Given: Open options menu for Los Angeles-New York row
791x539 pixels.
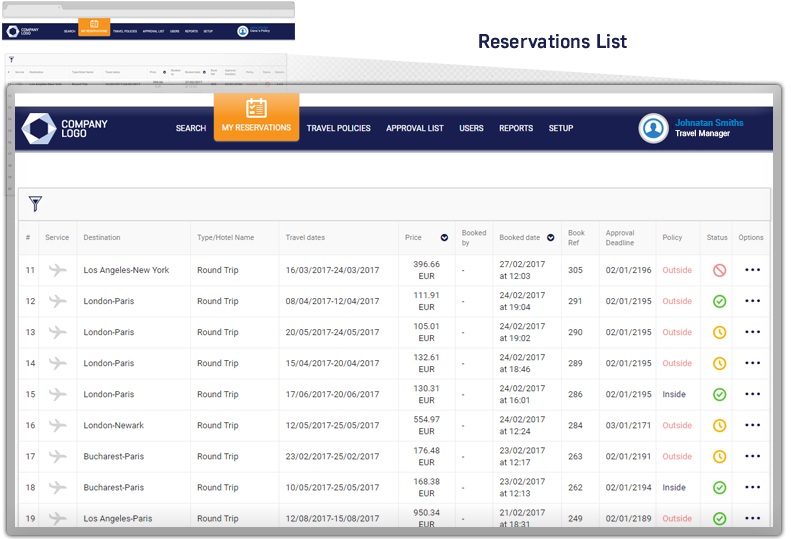Looking at the screenshot, I should pos(752,270).
